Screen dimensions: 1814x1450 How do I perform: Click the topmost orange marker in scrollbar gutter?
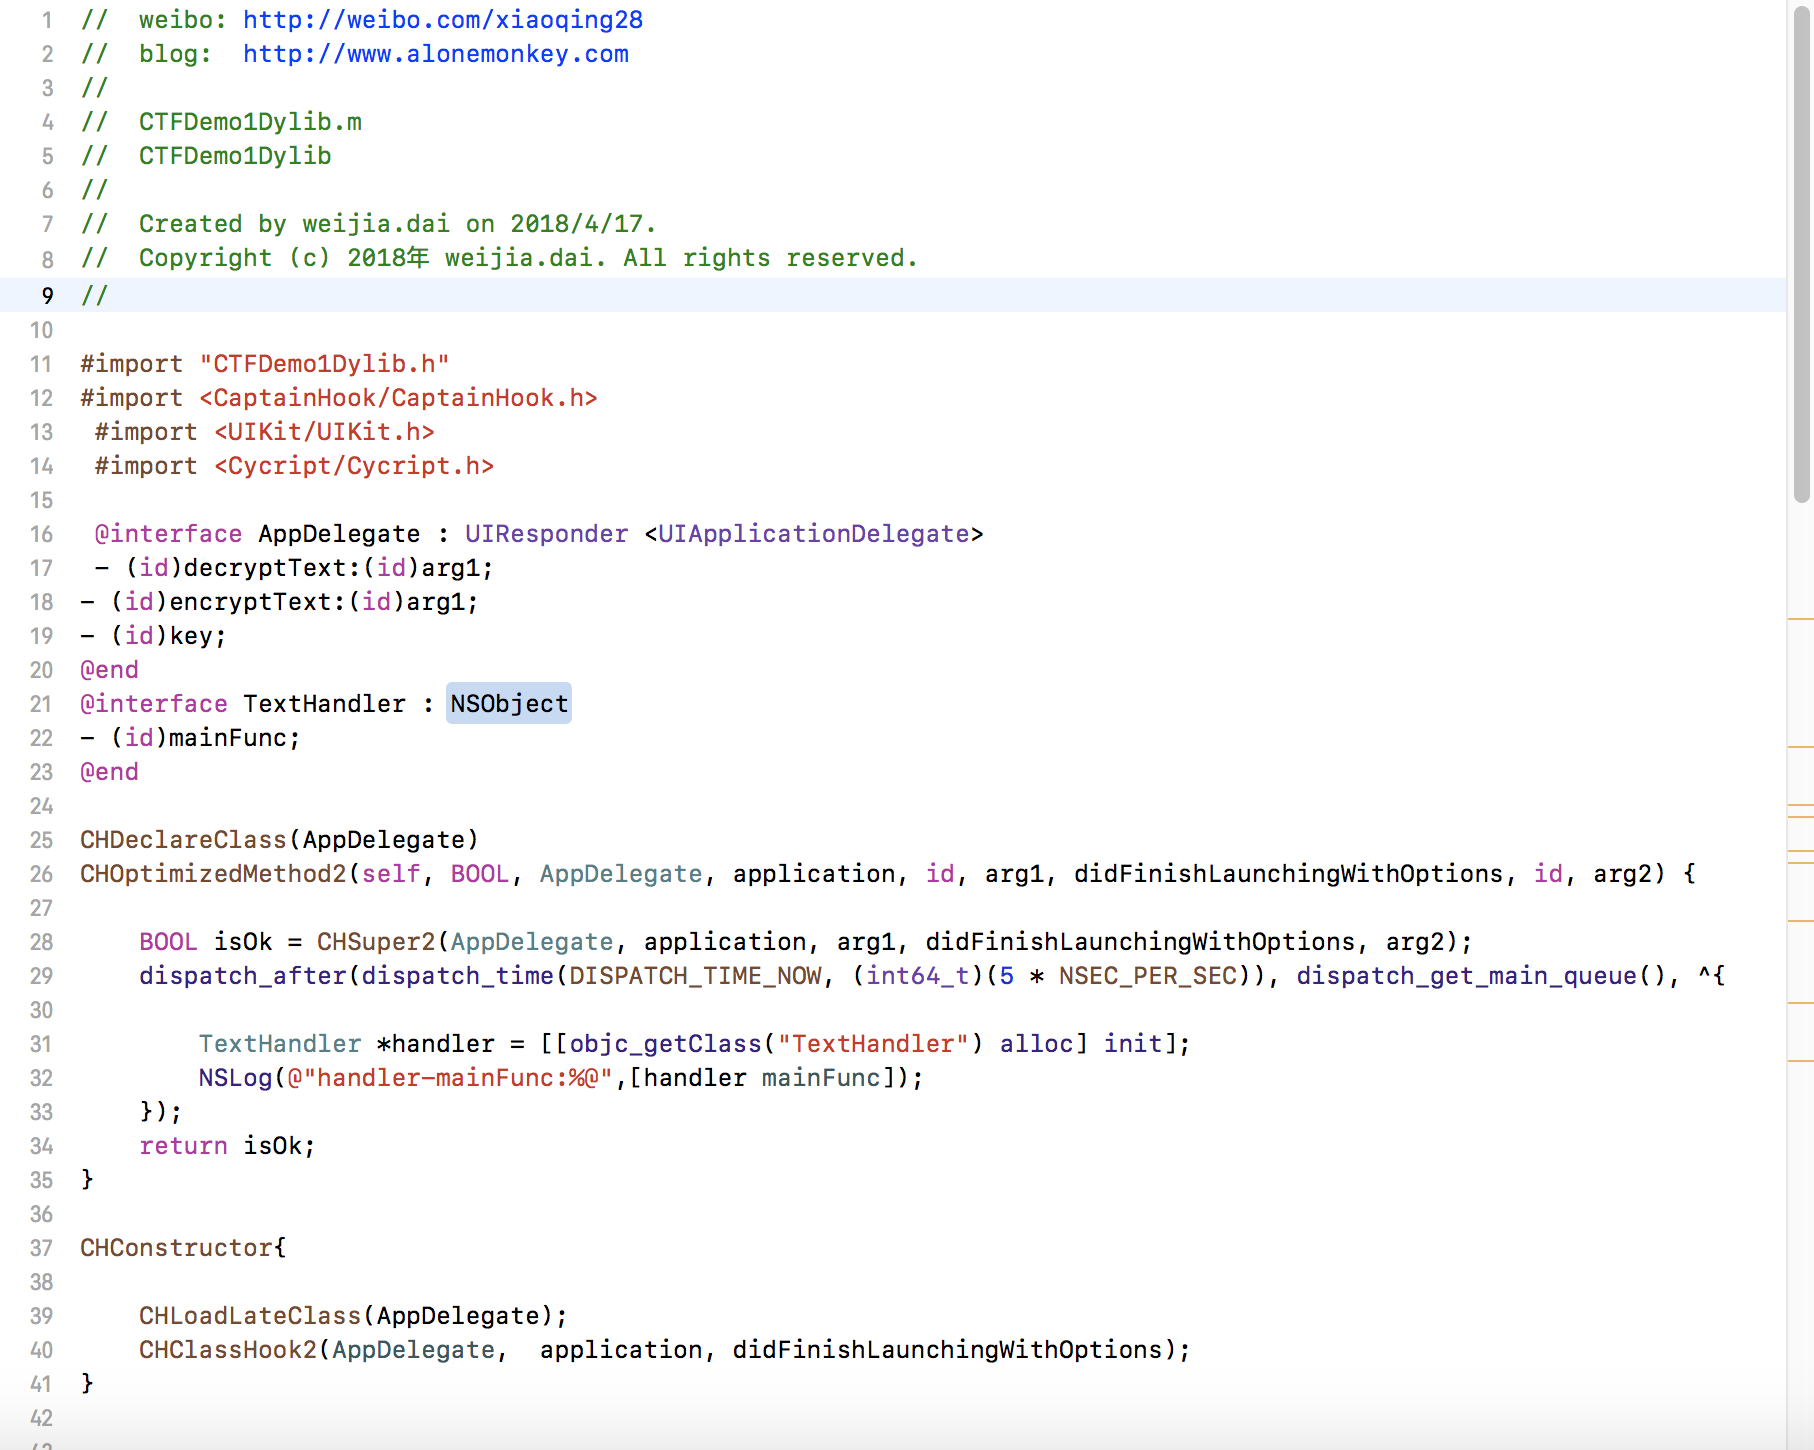pyautogui.click(x=1800, y=620)
